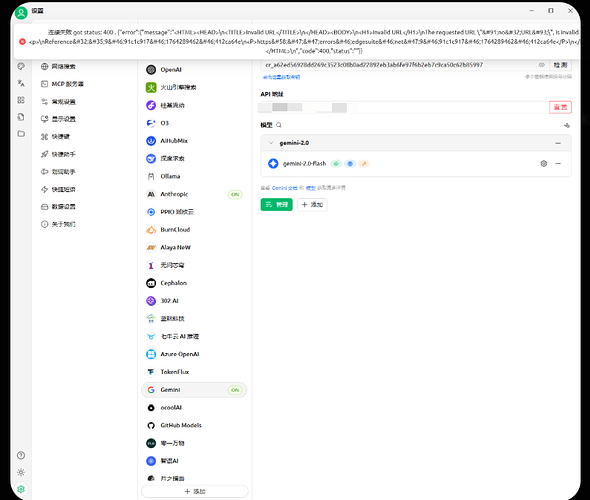Toggle API key visibility eye icon

click(542, 65)
